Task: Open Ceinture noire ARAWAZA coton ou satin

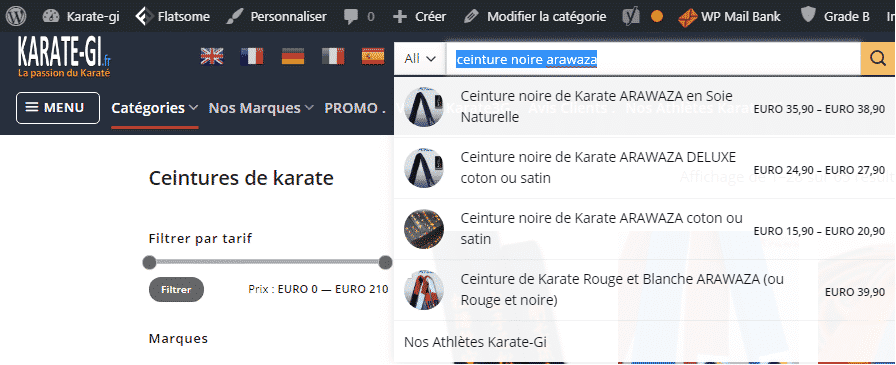Action: click(645, 228)
